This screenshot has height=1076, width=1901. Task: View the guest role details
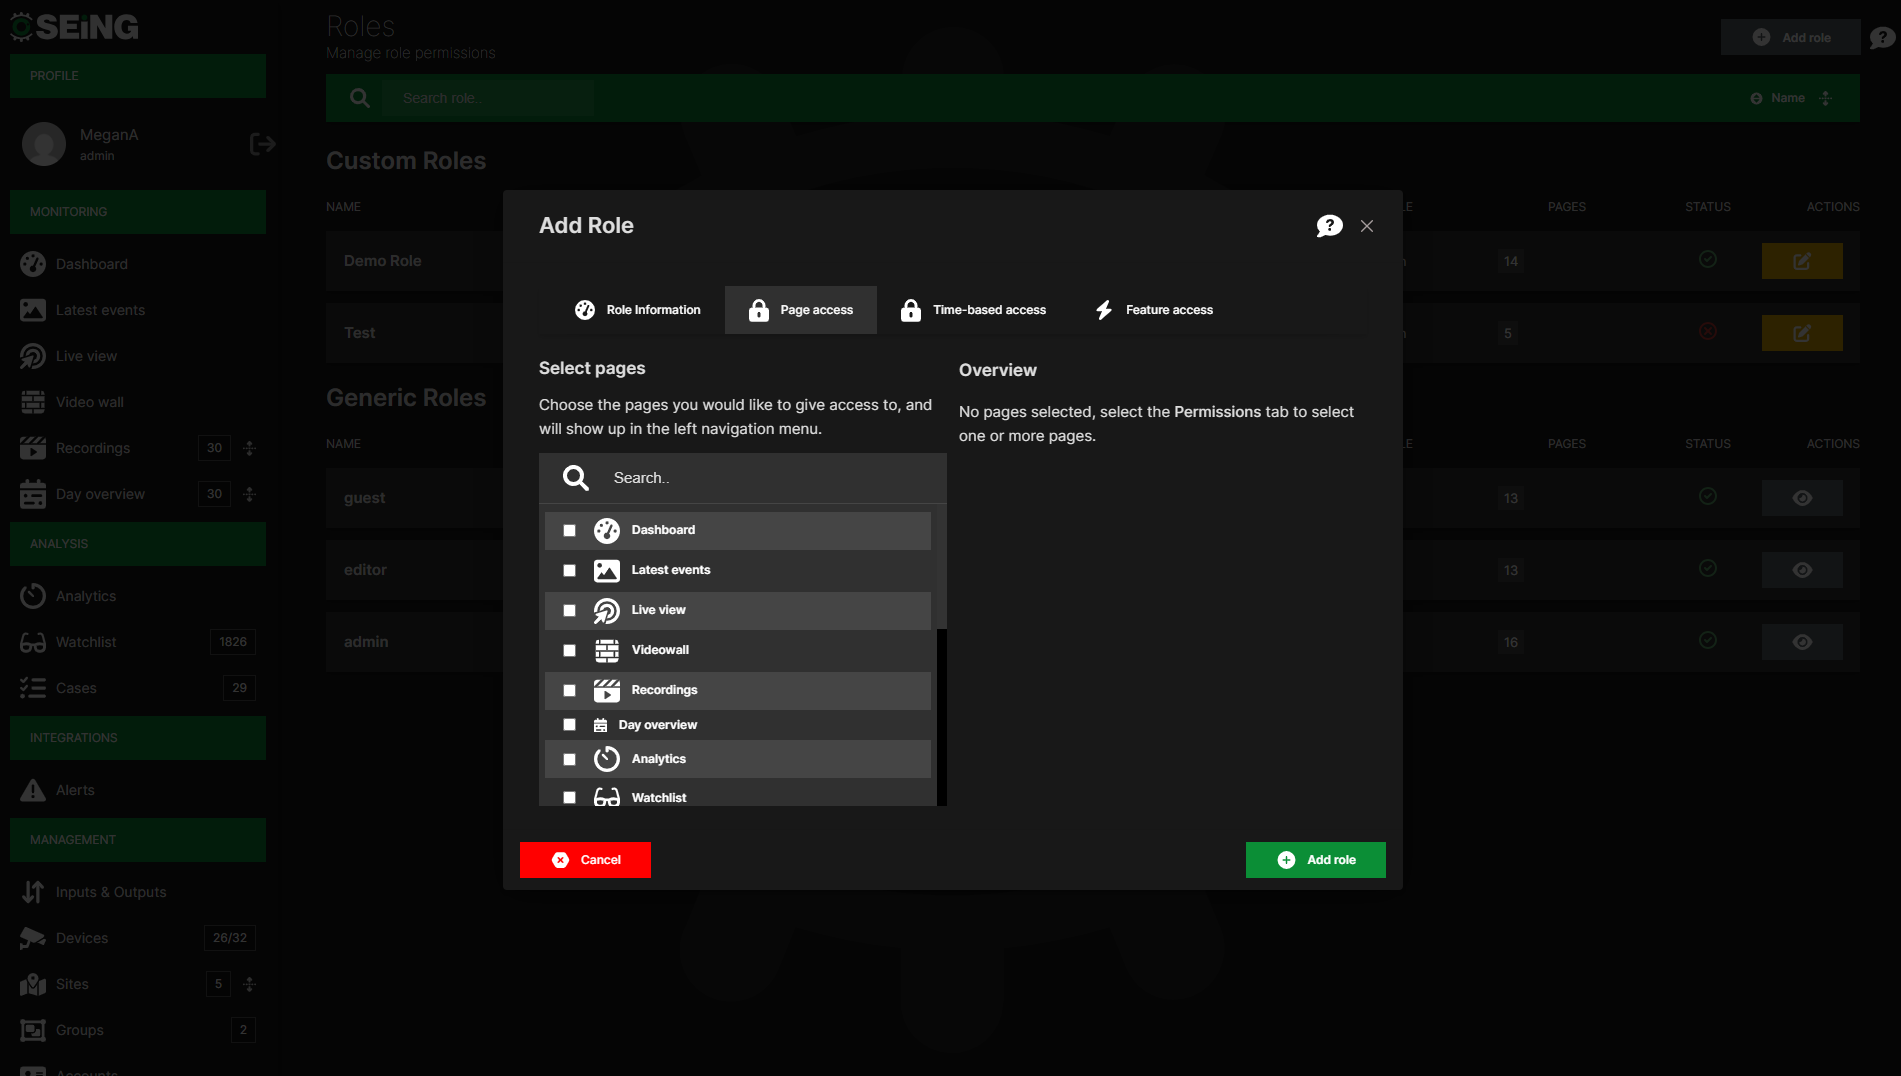[x=1802, y=498]
